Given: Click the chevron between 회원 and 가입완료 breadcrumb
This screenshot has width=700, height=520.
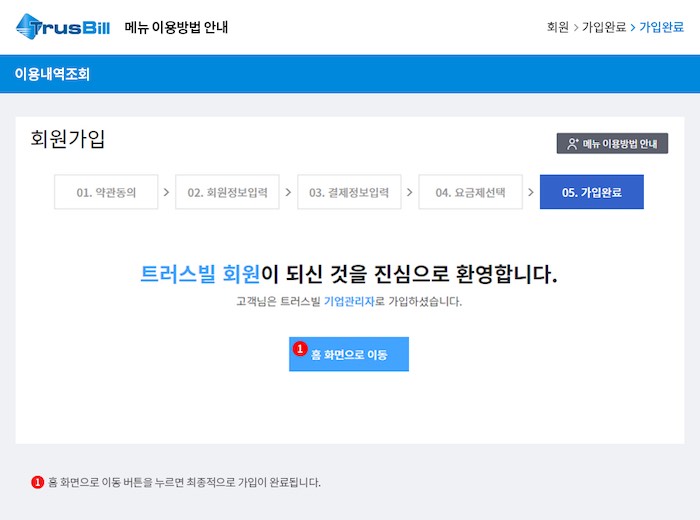Looking at the screenshot, I should coord(576,28).
